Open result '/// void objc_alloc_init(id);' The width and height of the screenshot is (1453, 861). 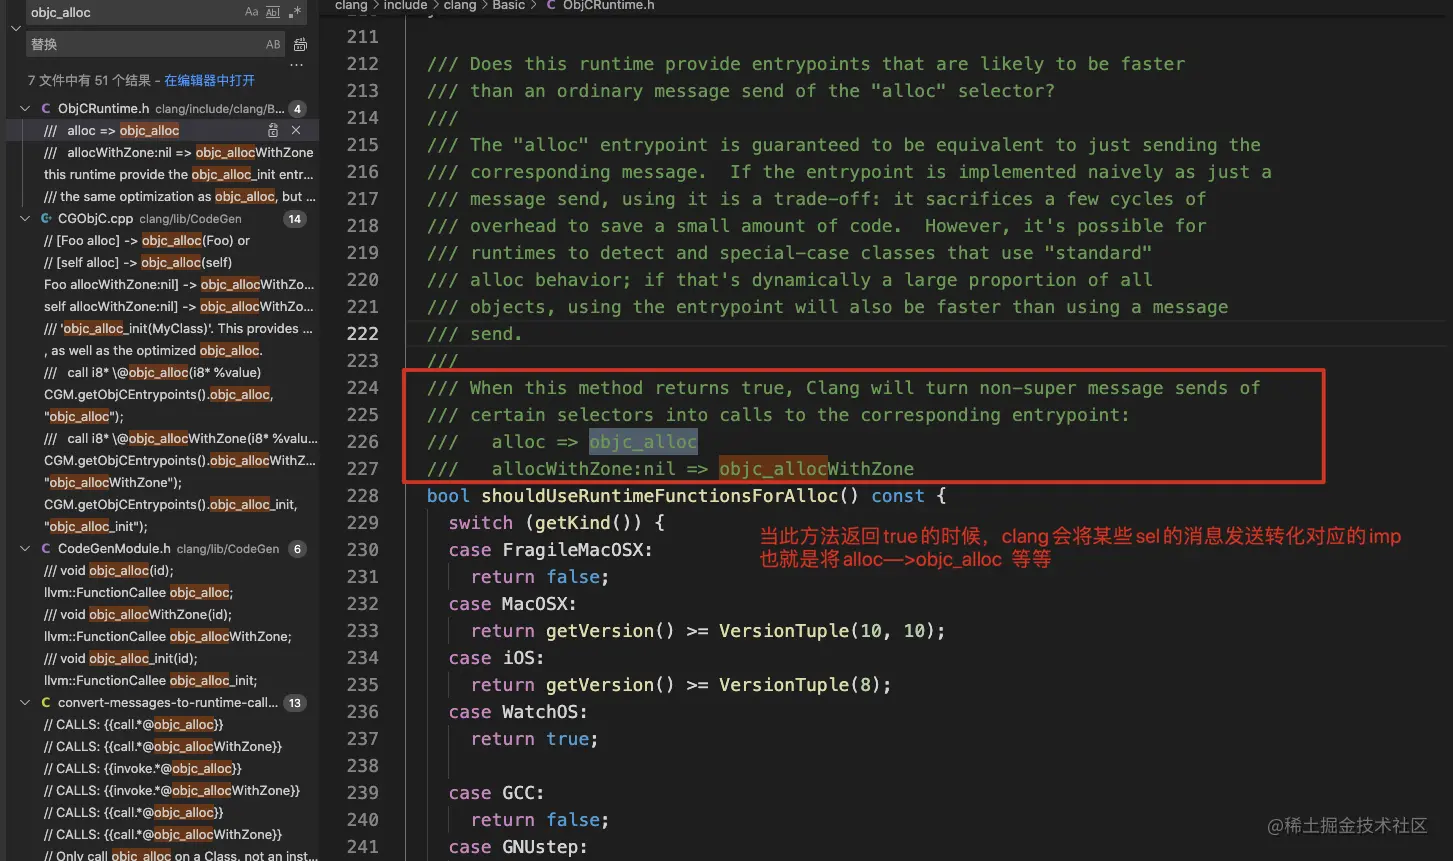pos(121,659)
